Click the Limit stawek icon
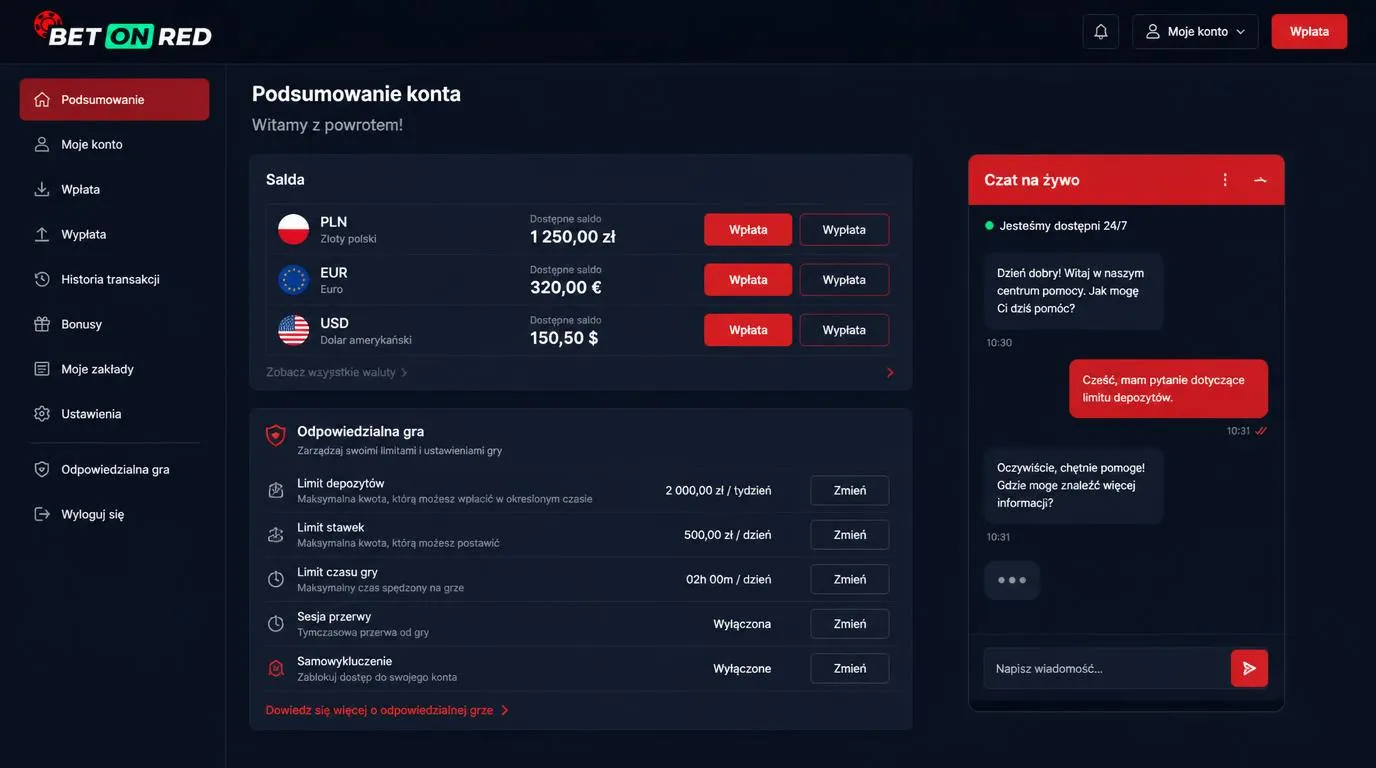 [276, 535]
